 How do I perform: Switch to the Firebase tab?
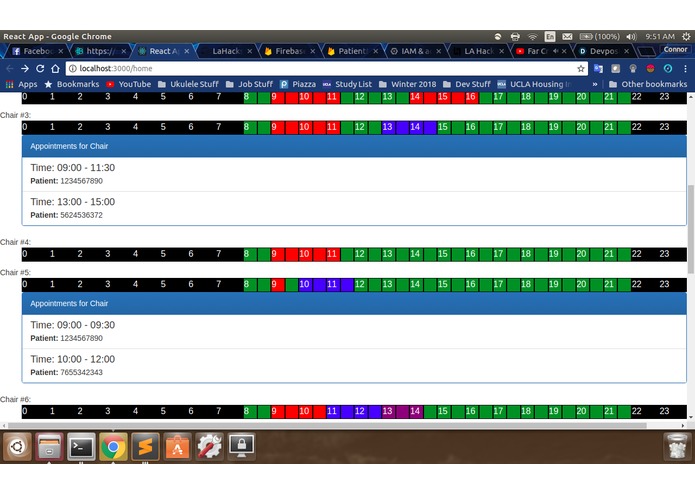289,51
